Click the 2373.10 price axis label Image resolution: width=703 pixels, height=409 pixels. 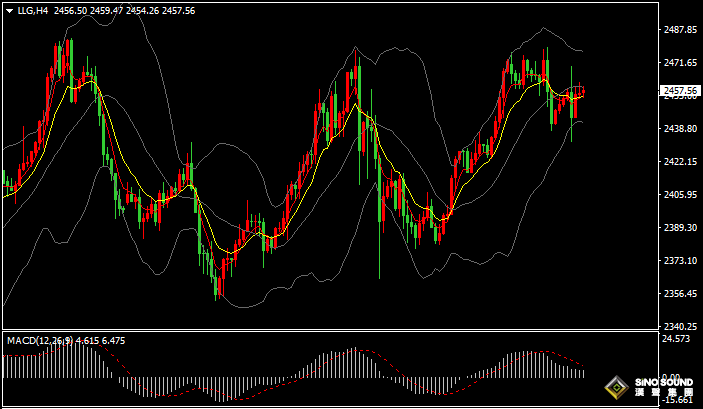(x=679, y=261)
